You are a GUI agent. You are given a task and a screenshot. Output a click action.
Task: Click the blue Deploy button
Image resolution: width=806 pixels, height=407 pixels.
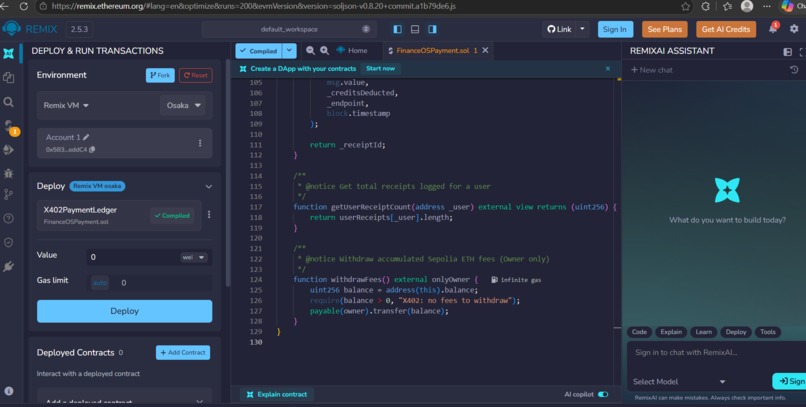coord(124,311)
